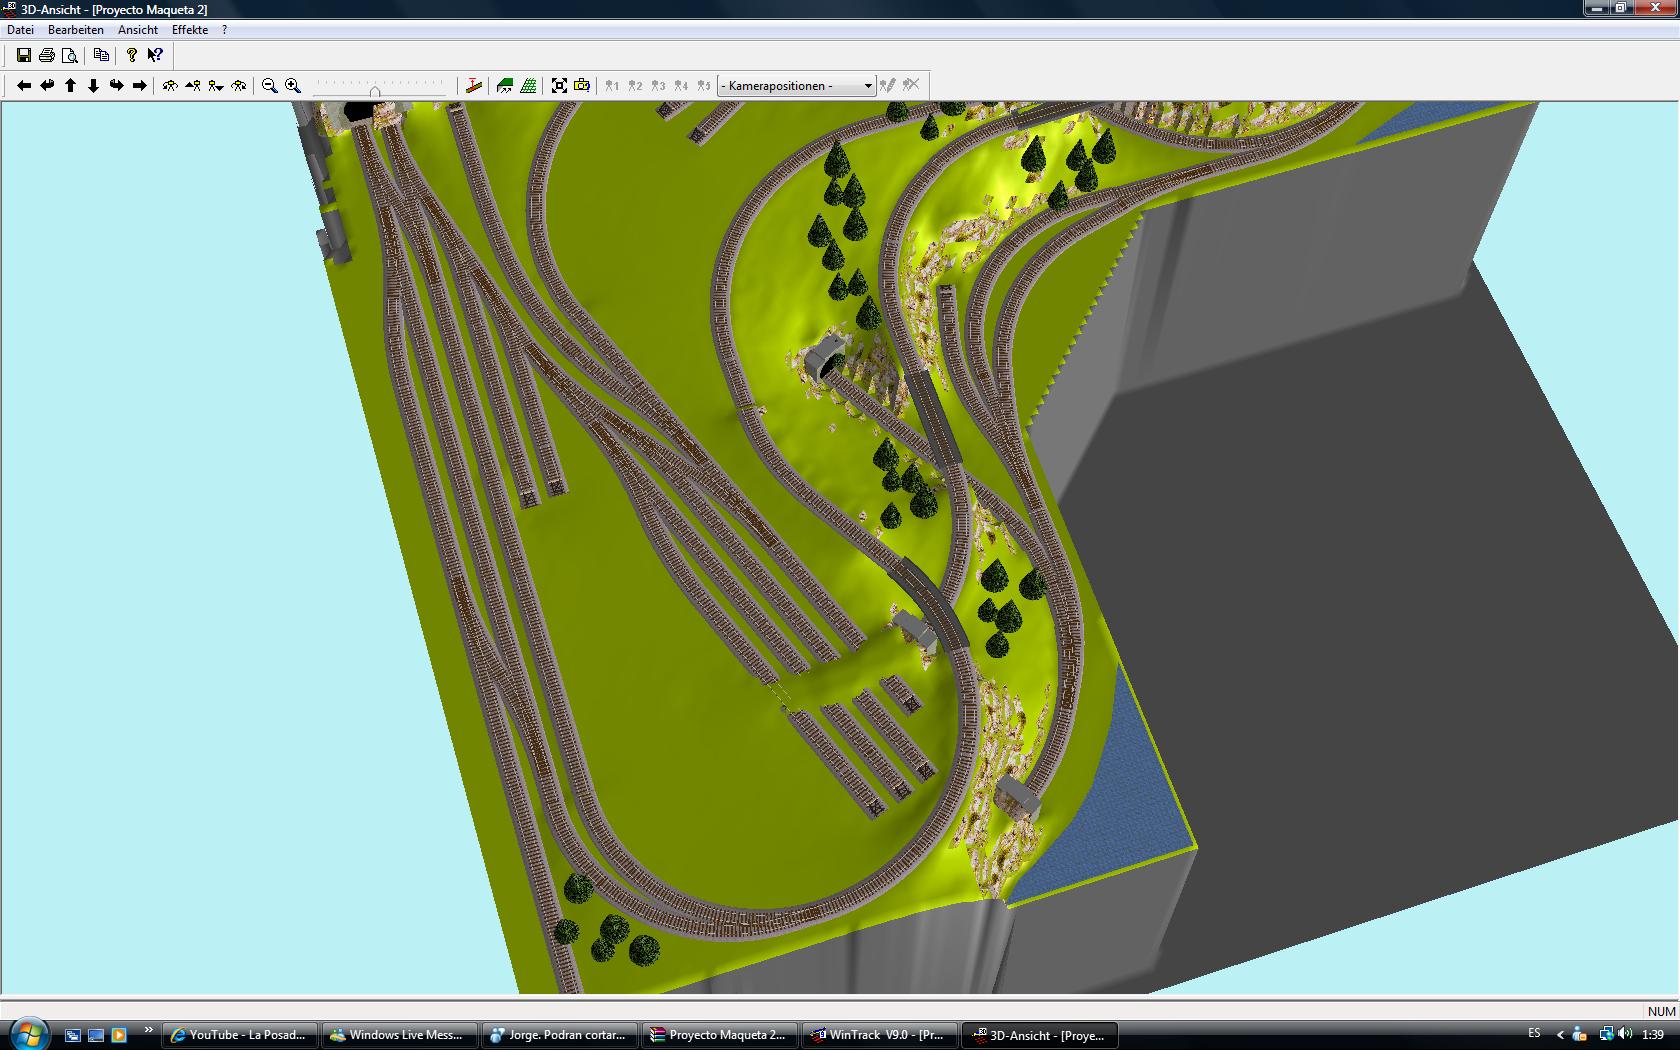The height and width of the screenshot is (1050, 1680).
Task: Open the ? help menu
Action: (225, 30)
